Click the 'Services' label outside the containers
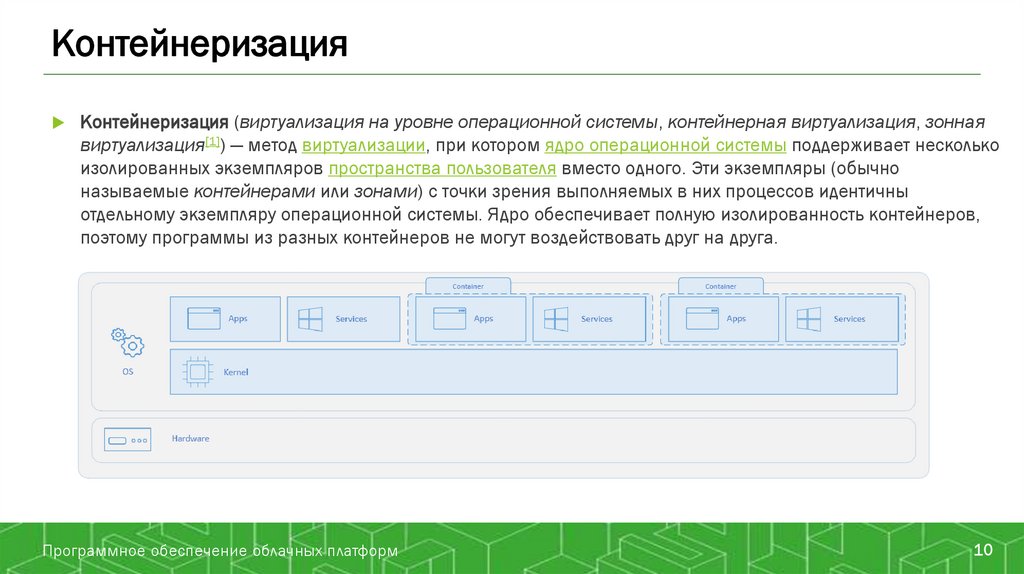Screen dimensions: 1024x574 351,319
